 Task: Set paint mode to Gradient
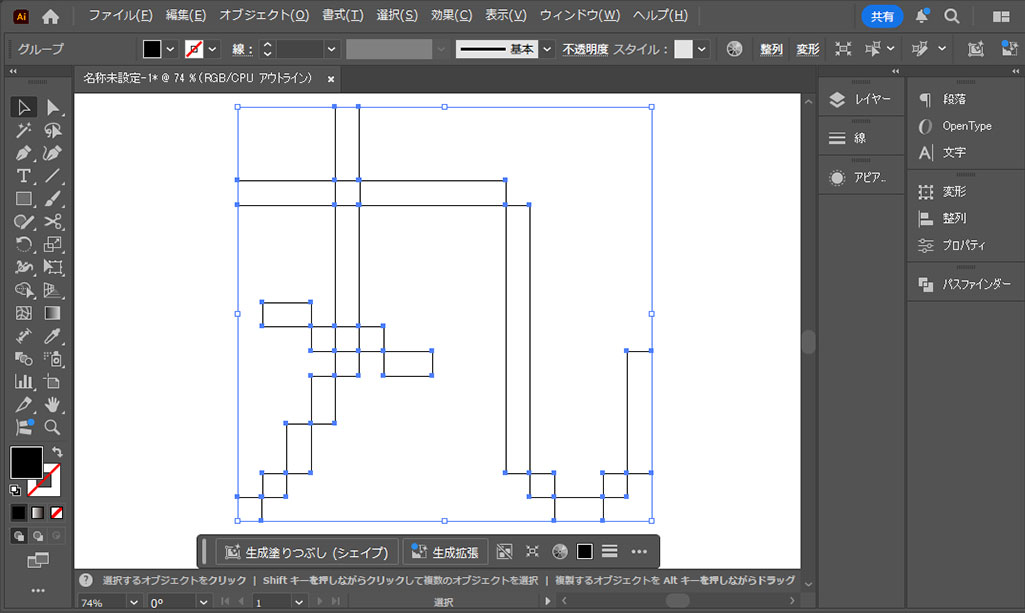pyautogui.click(x=38, y=513)
